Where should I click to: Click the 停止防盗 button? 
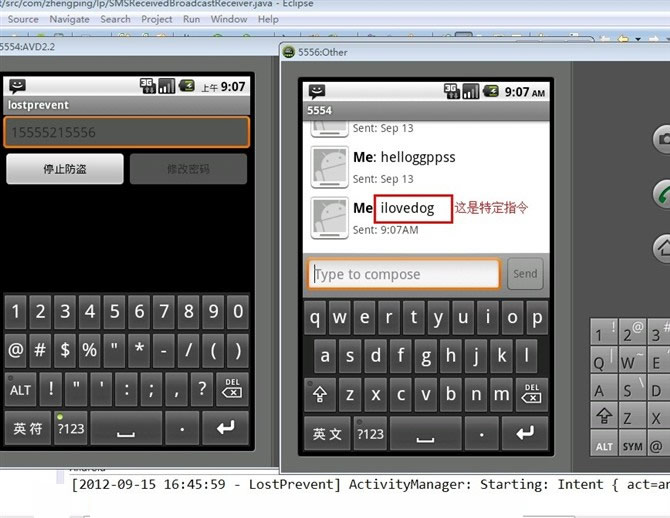(65, 169)
